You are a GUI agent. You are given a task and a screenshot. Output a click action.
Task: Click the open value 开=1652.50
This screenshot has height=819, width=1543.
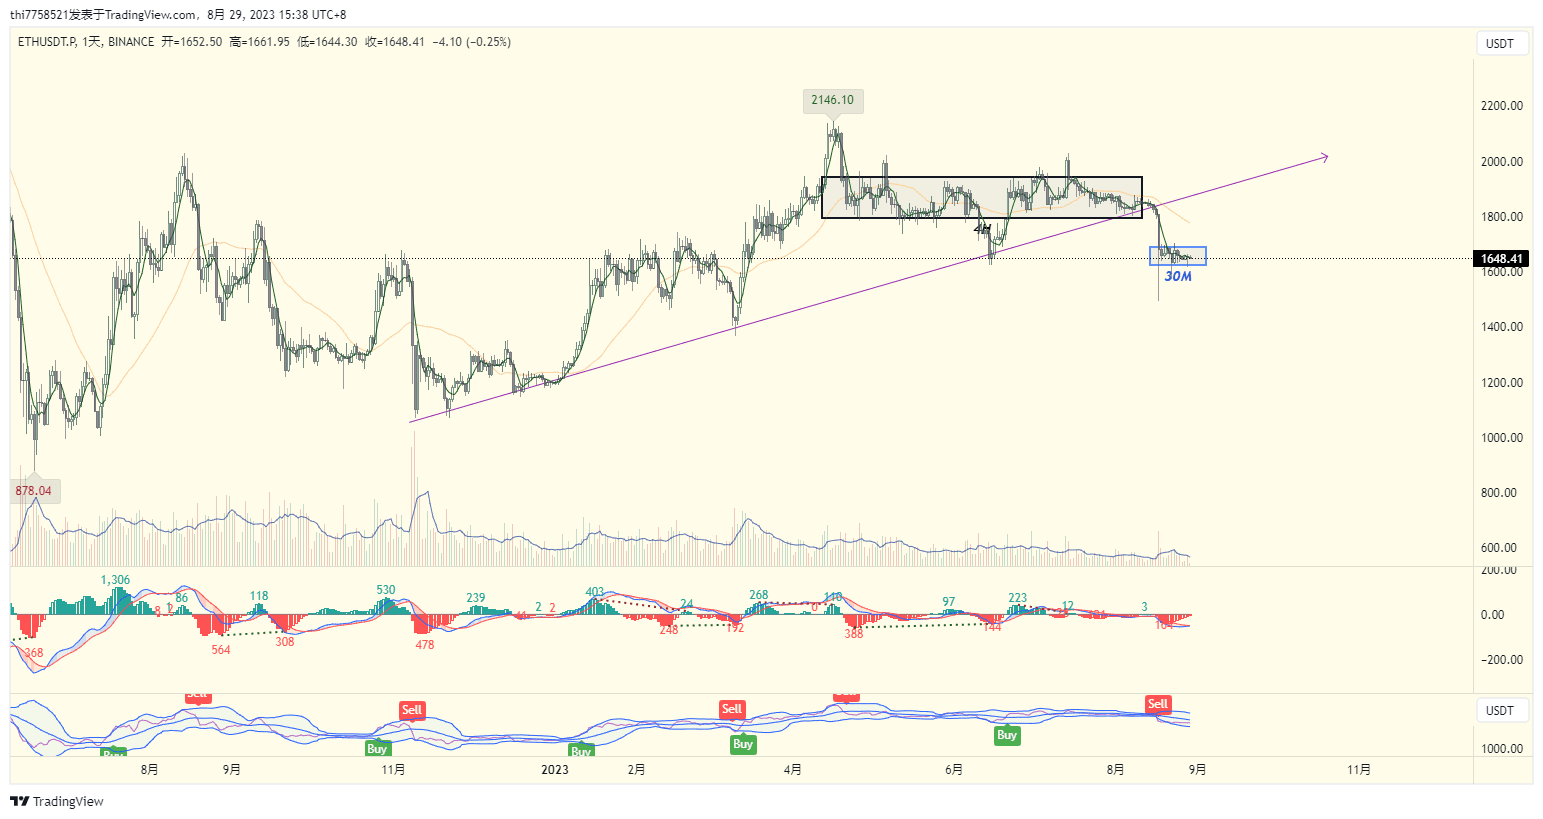point(192,42)
